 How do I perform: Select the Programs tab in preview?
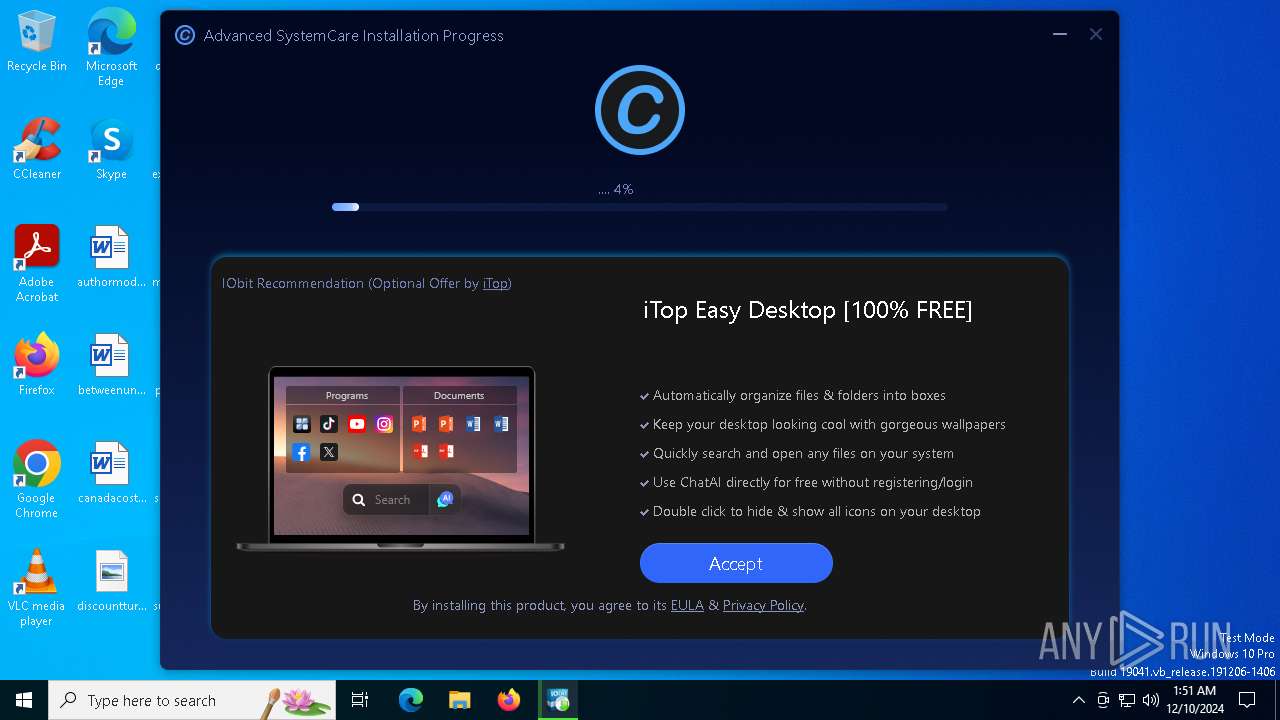coord(346,395)
